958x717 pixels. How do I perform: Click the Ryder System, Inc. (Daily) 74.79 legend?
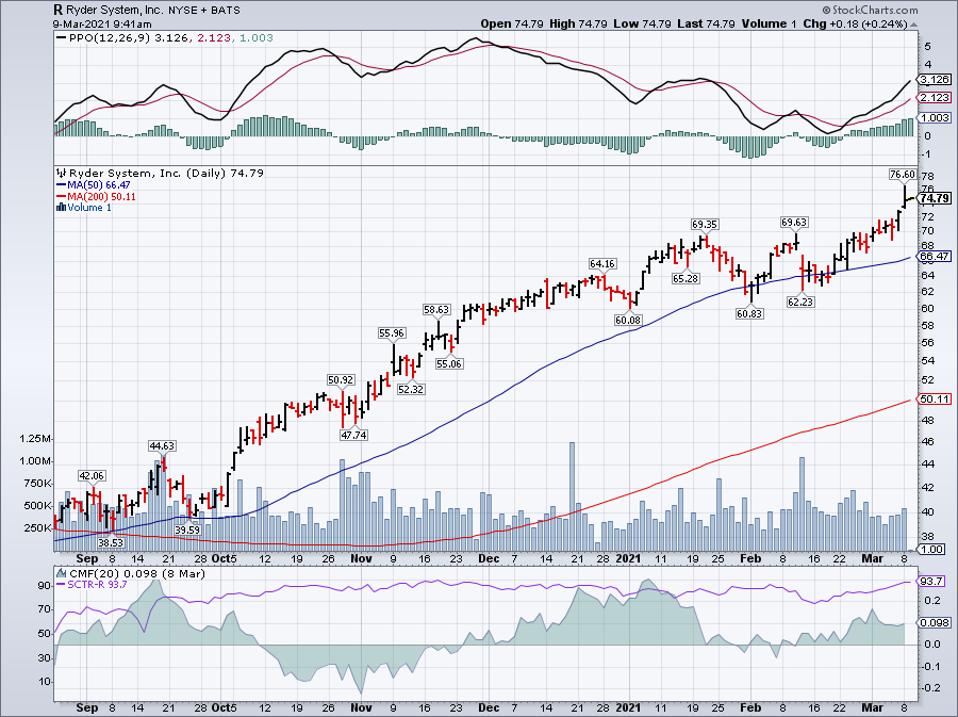(165, 173)
